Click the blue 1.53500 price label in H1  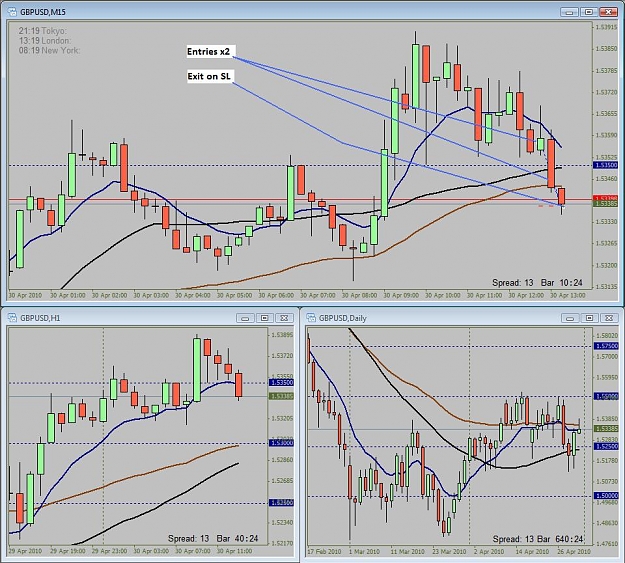tap(281, 382)
